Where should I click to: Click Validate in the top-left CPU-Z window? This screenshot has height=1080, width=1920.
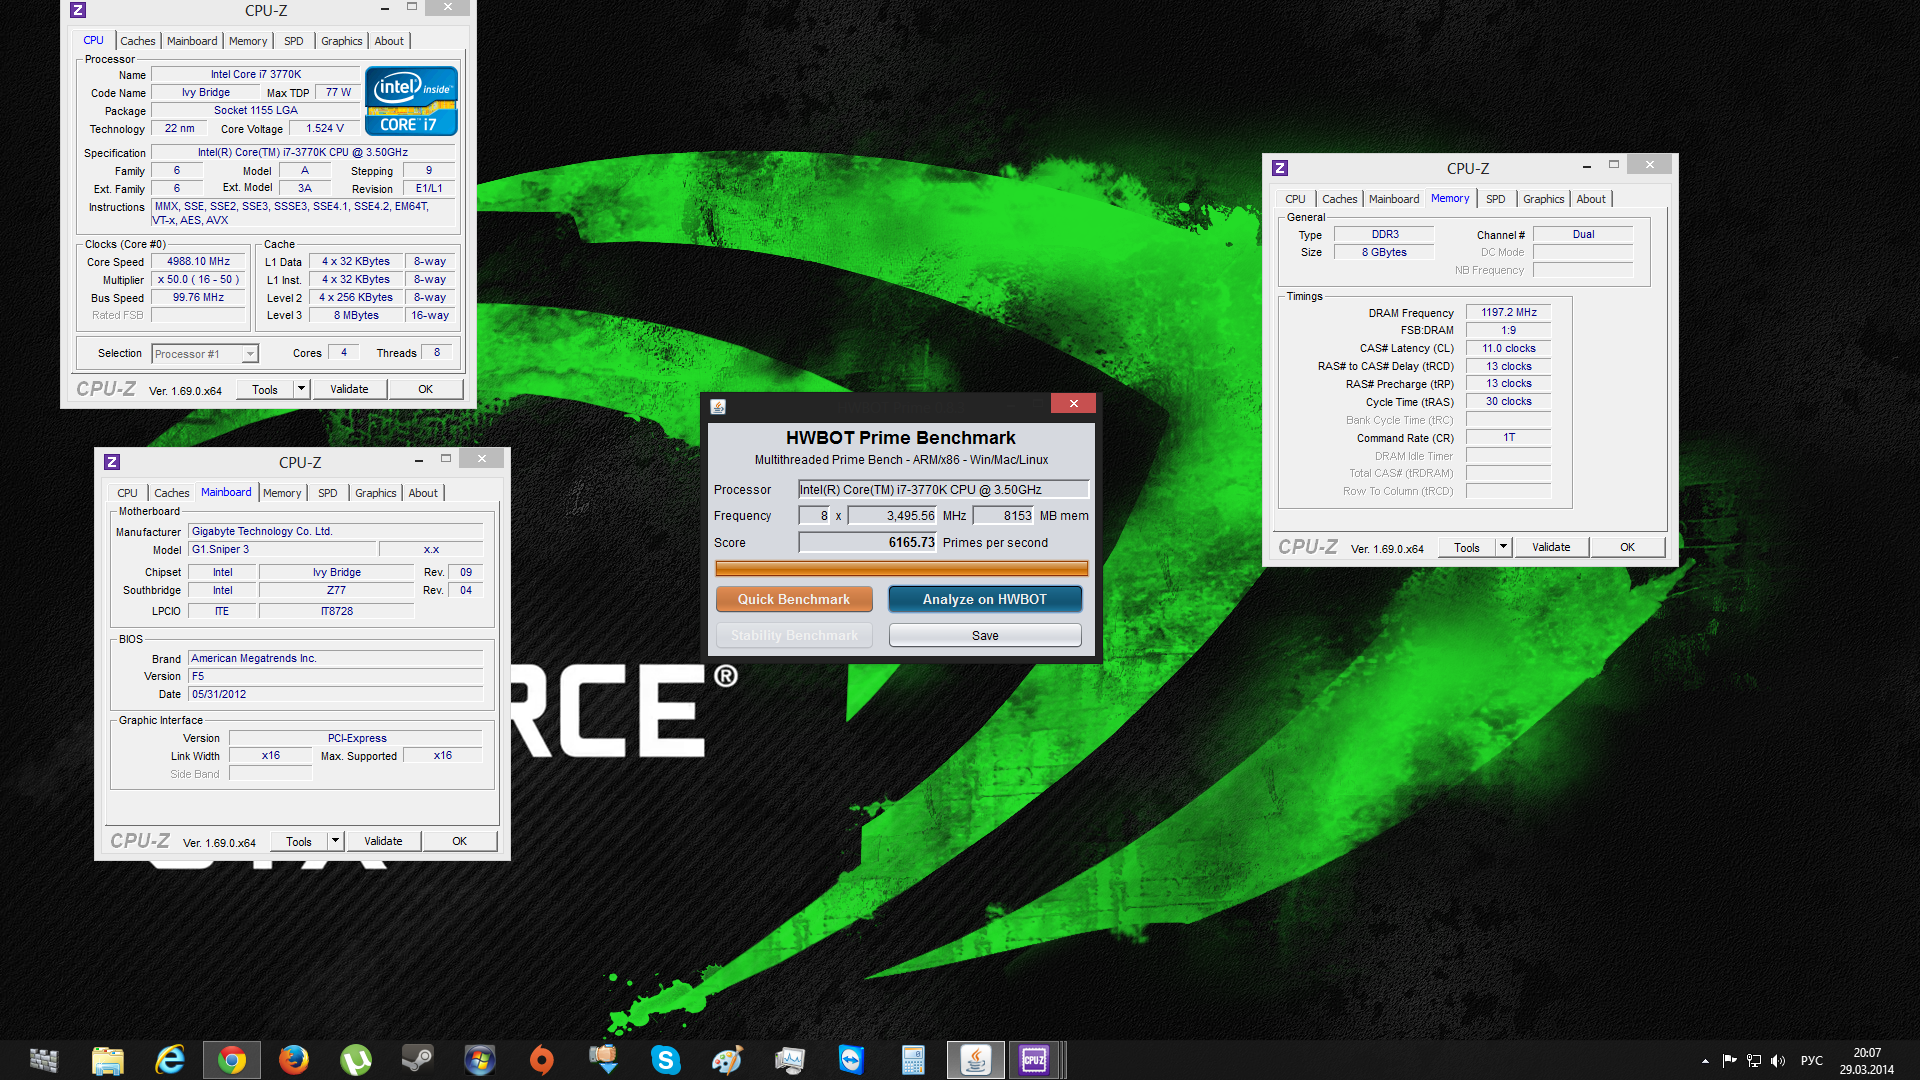349,389
